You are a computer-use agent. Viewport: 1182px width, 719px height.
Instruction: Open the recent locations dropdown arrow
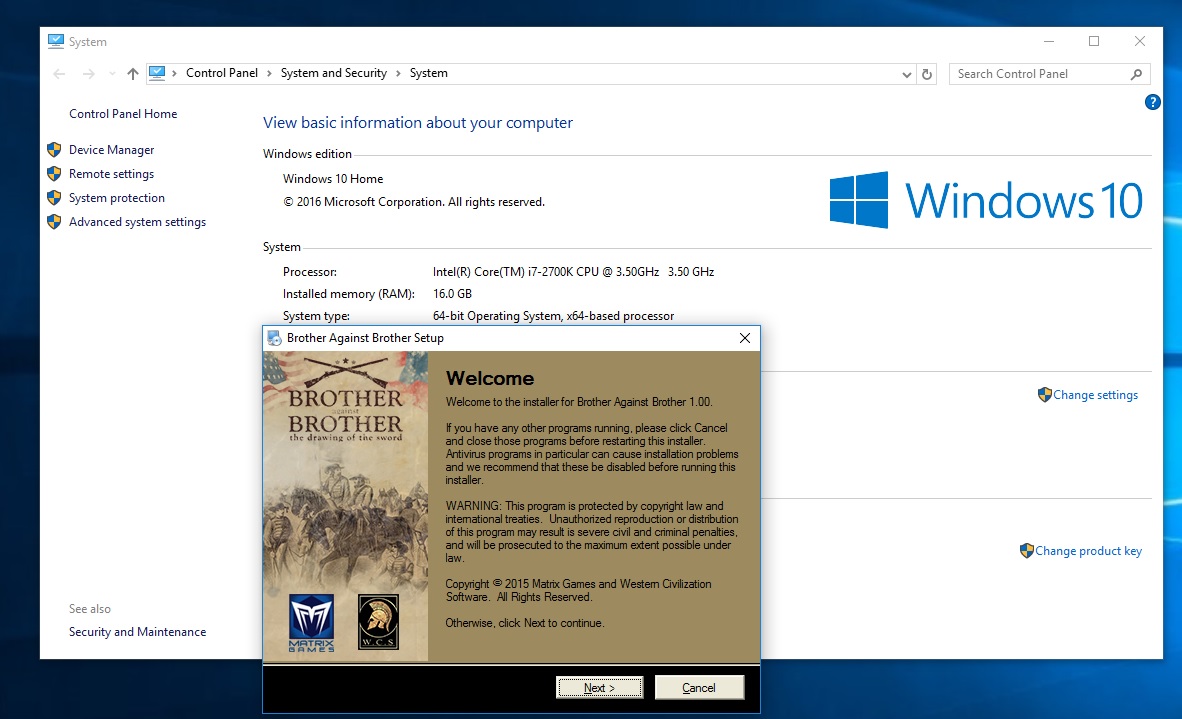(112, 74)
